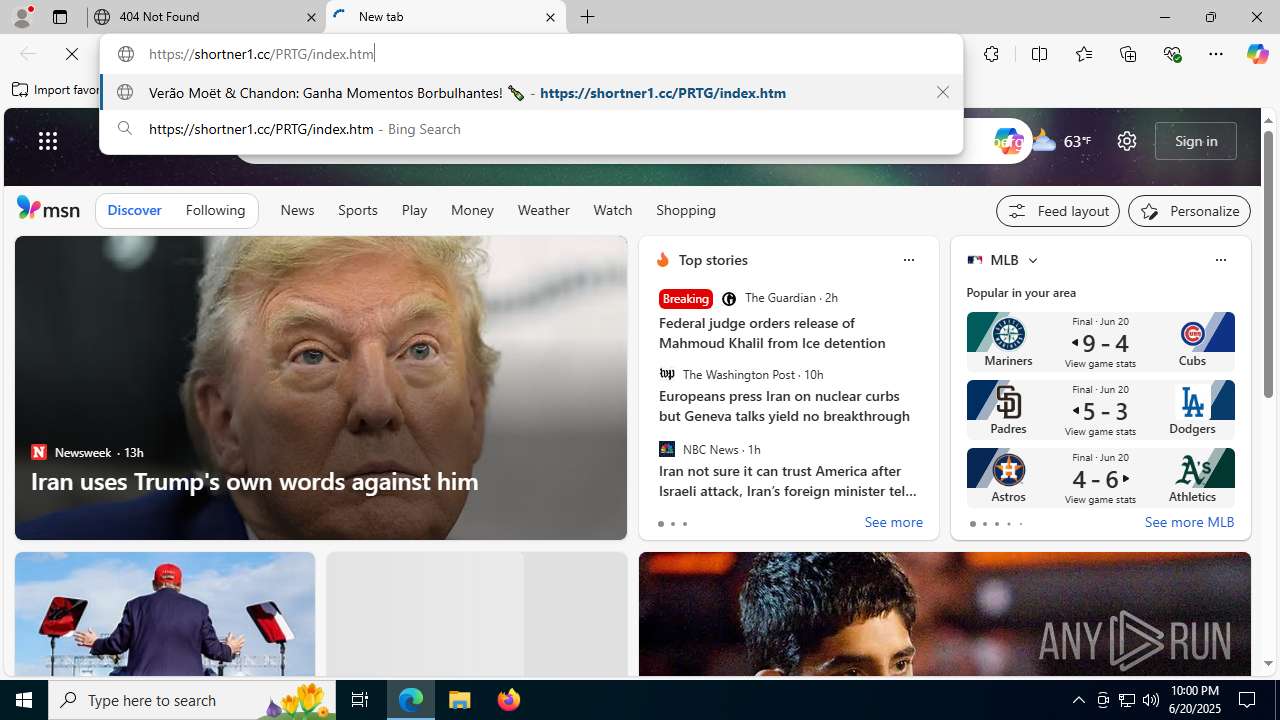This screenshot has height=720, width=1280.
Task: View Mariners vs Cubs game stats
Action: [x=1100, y=363]
